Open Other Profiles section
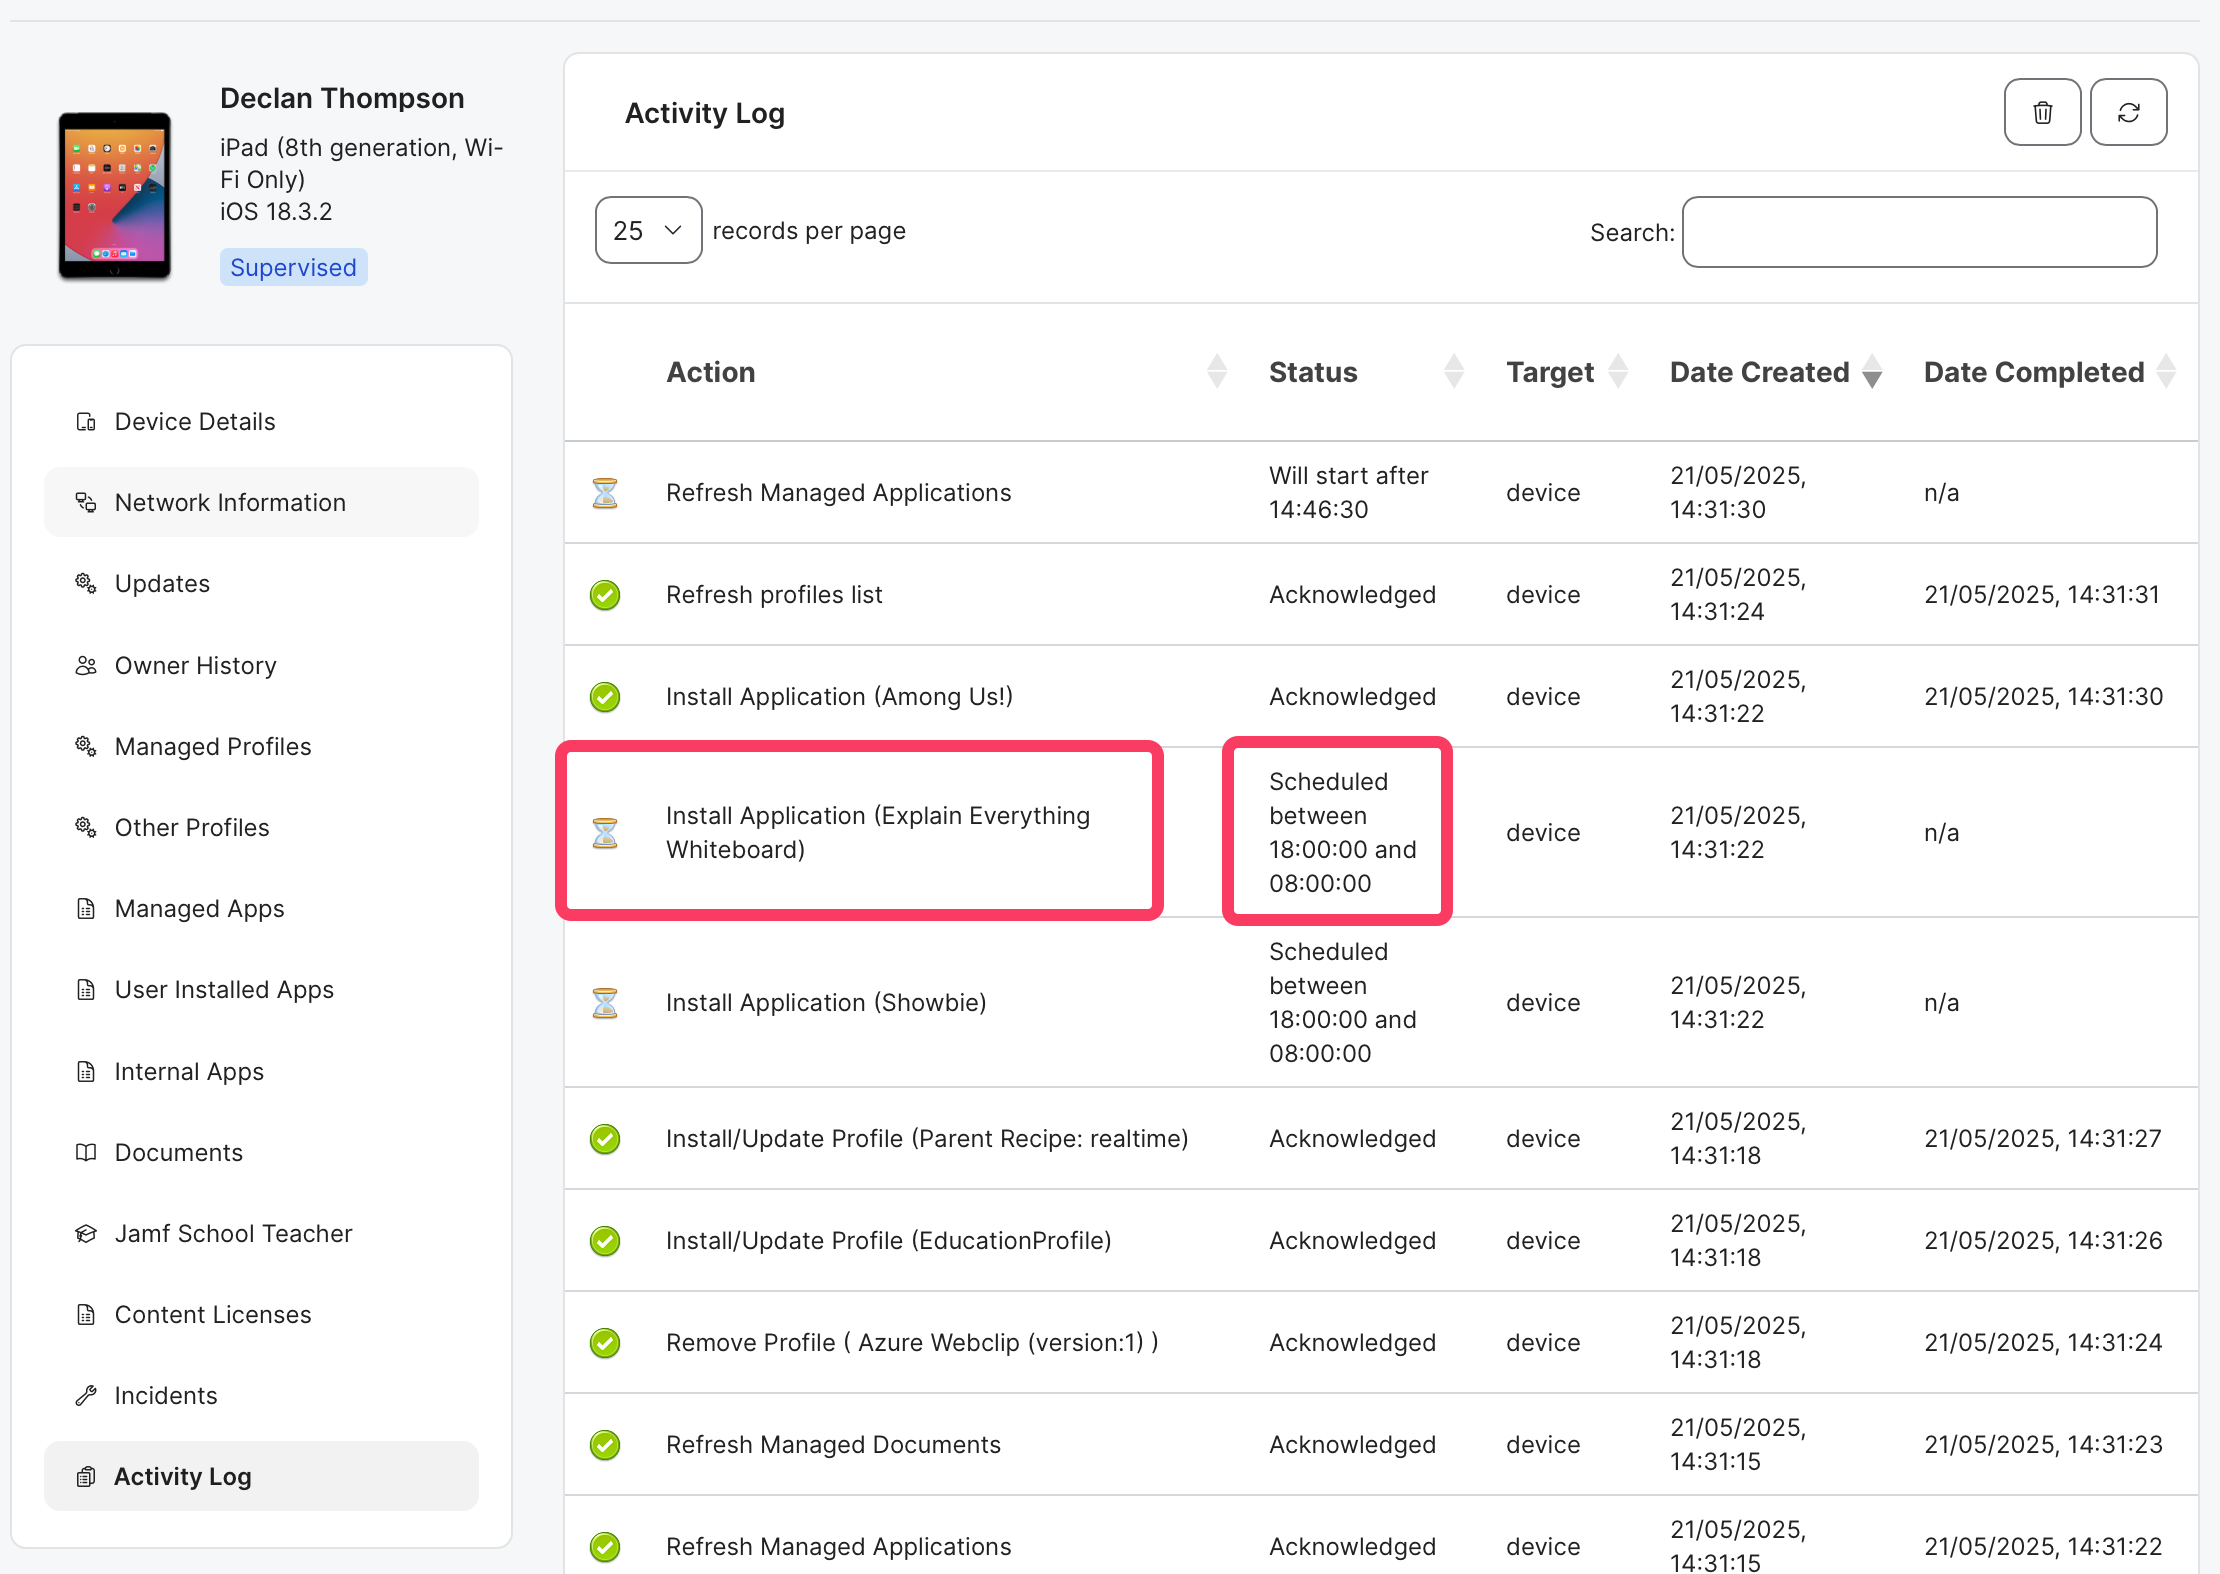Viewport: 2220px width, 1574px height. click(x=261, y=827)
